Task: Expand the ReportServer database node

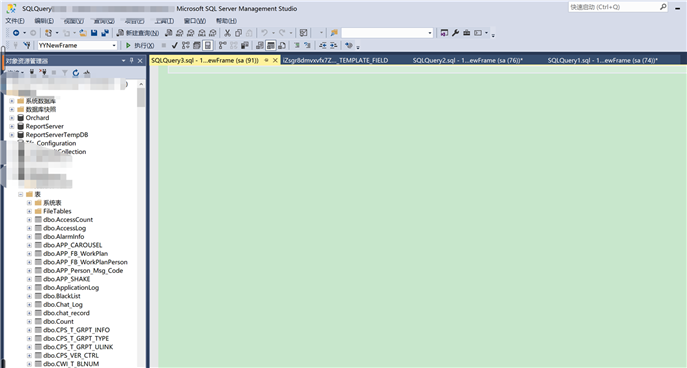Action: 12,126
